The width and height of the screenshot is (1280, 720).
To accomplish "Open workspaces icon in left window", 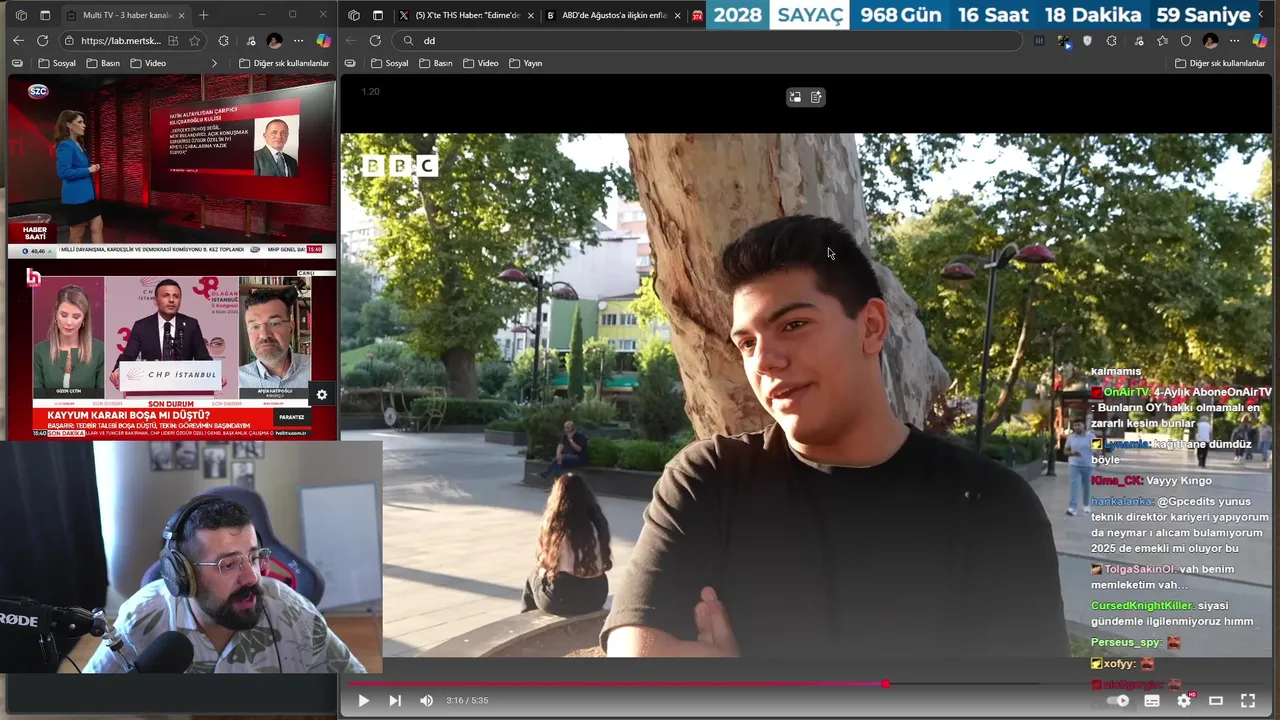I will [21, 15].
